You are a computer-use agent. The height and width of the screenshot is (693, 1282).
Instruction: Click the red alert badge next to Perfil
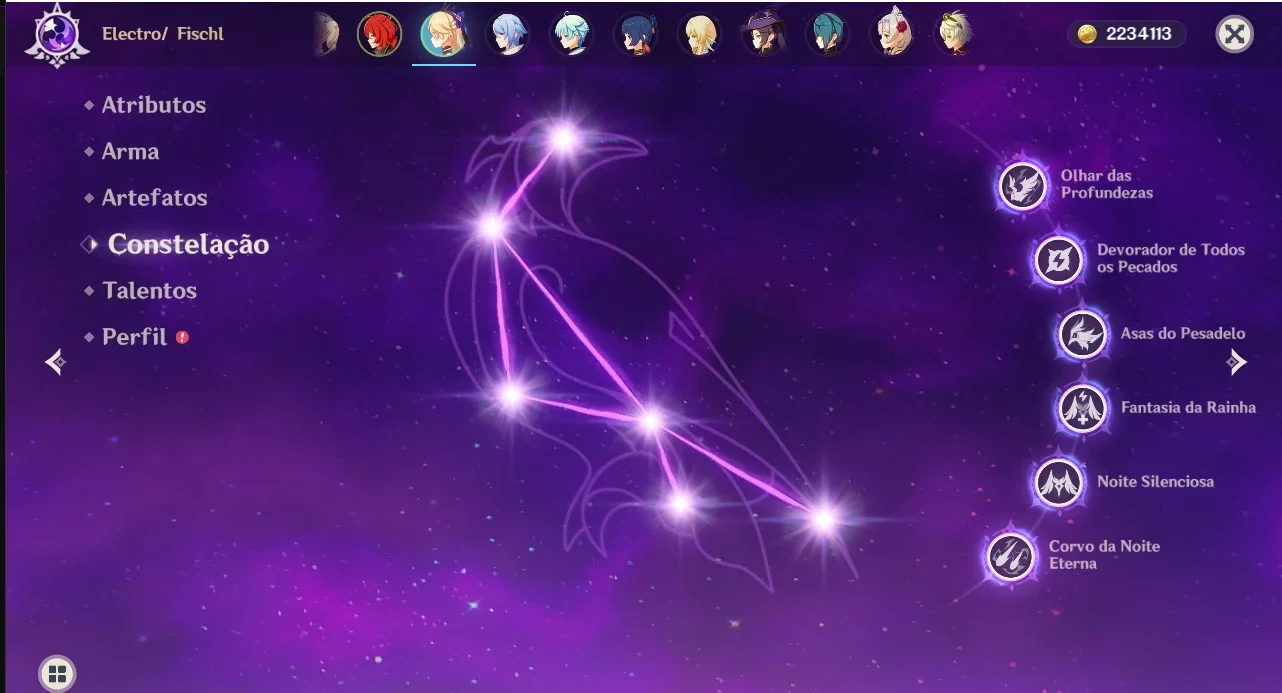point(182,337)
